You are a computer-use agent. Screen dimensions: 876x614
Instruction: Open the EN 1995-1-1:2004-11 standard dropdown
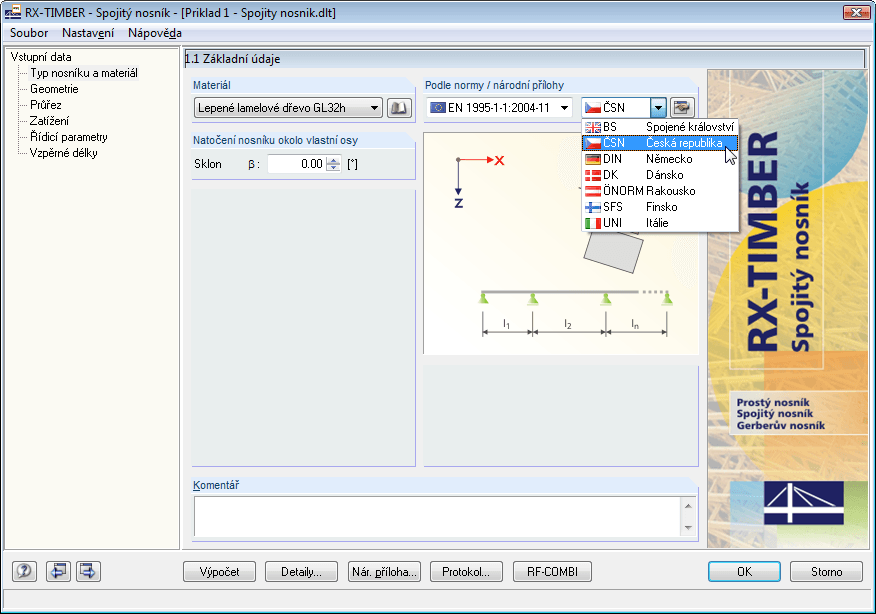(500, 107)
